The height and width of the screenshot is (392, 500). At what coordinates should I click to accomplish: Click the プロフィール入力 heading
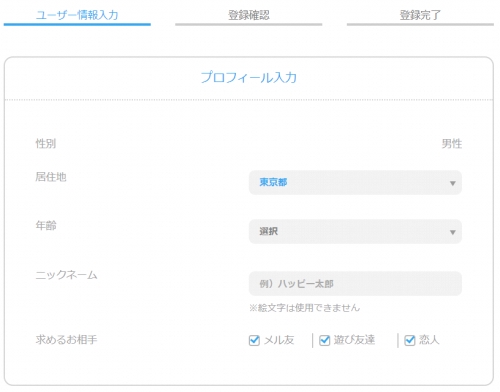pyautogui.click(x=249, y=77)
